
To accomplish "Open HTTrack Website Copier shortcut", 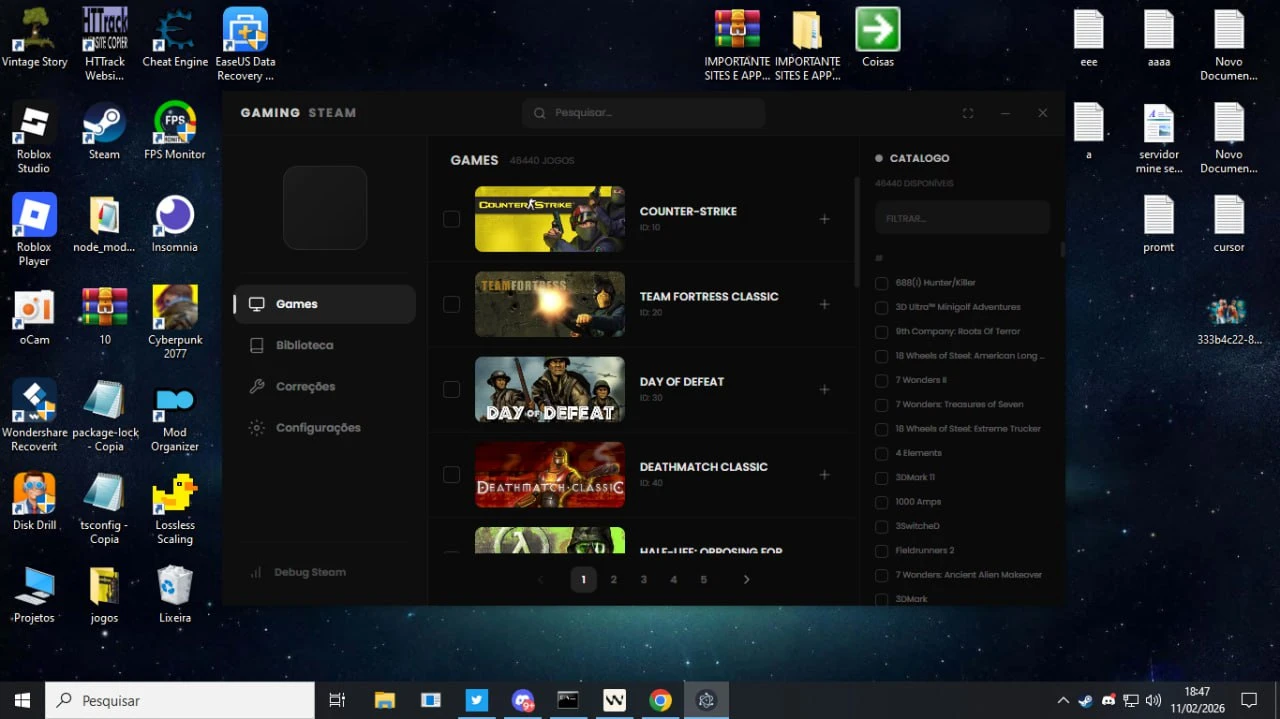I will pyautogui.click(x=104, y=44).
